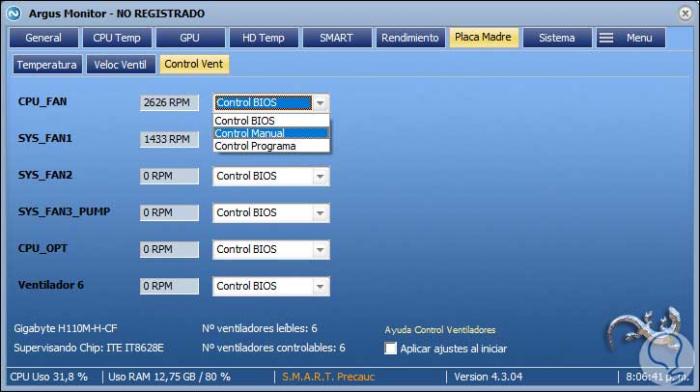Image resolution: width=700 pixels, height=392 pixels.
Task: Choose Control BIOS from the open list
Action: click(x=271, y=121)
